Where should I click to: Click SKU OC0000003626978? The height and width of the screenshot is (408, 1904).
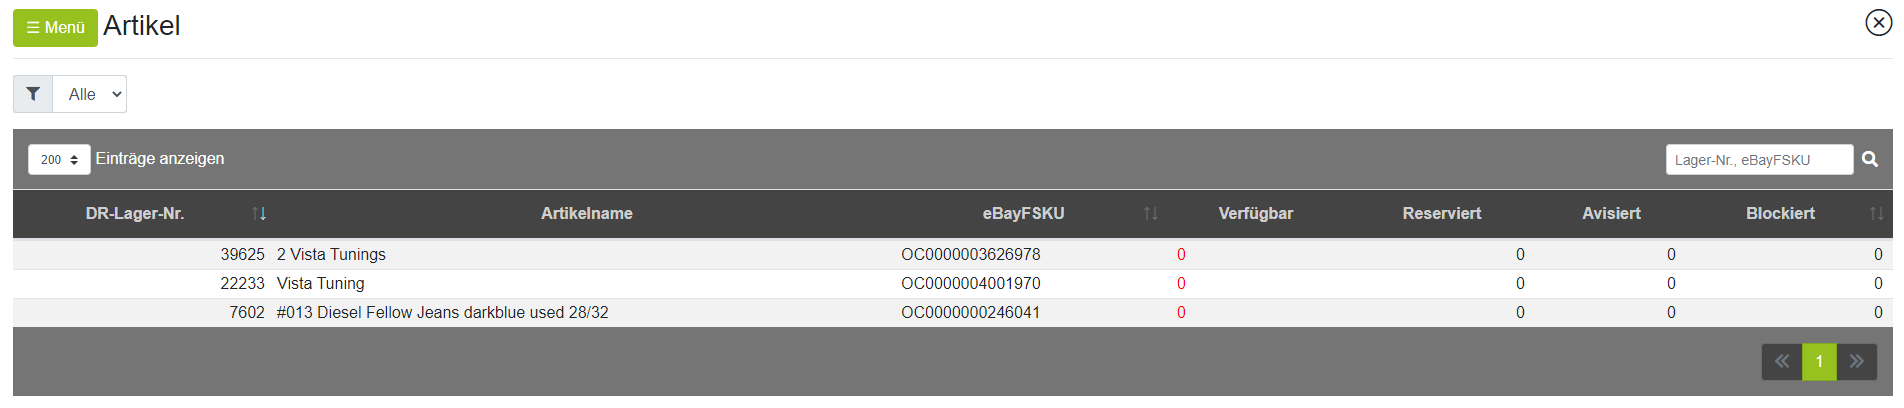coord(971,254)
